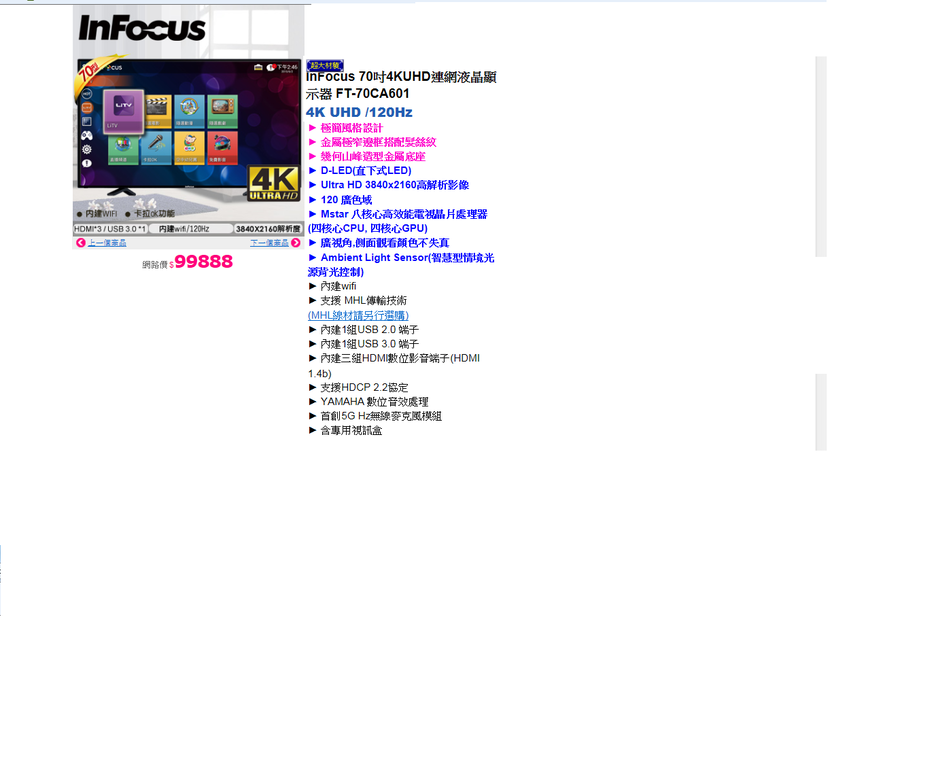Click the previous product arrow icon
The width and height of the screenshot is (938, 768).
(81, 243)
